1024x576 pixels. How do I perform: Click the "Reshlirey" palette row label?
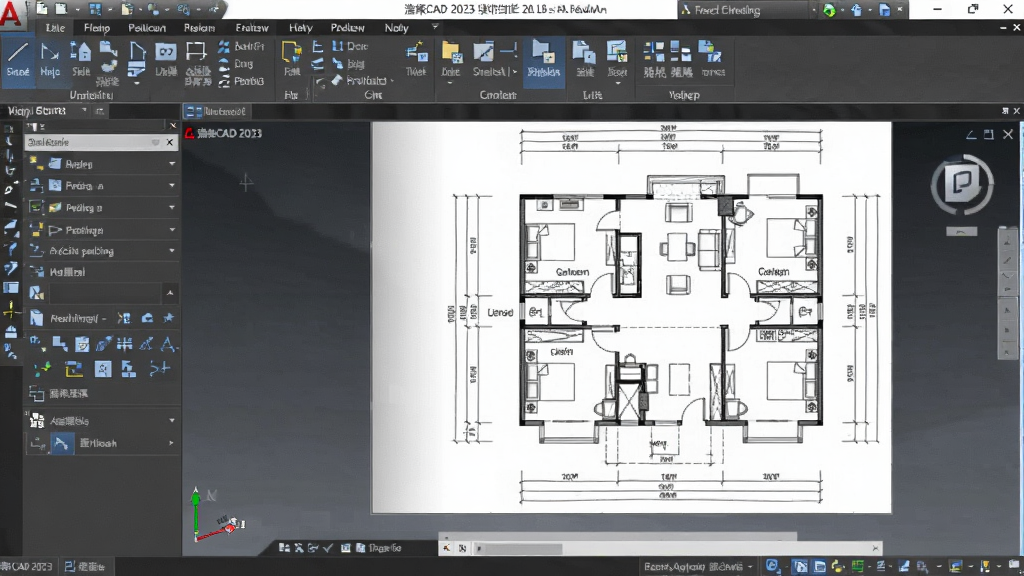click(x=74, y=318)
